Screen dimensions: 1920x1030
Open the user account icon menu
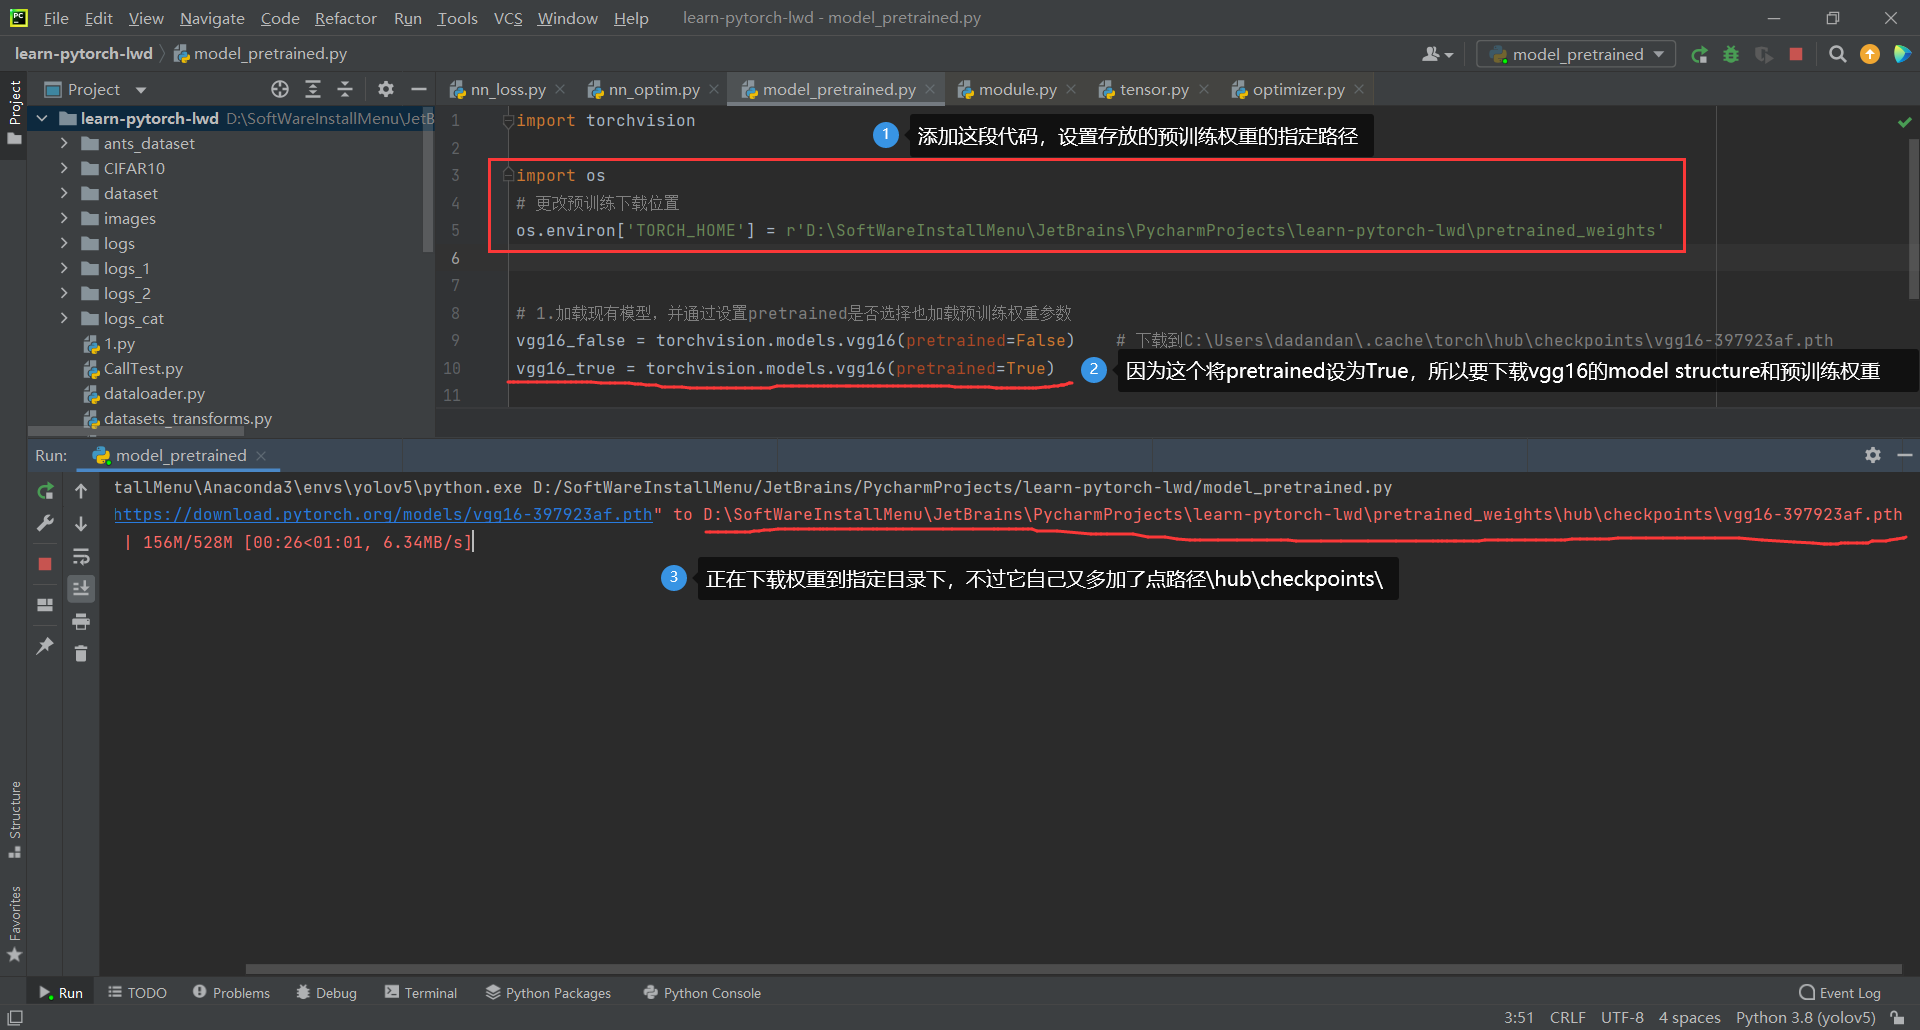(1437, 55)
